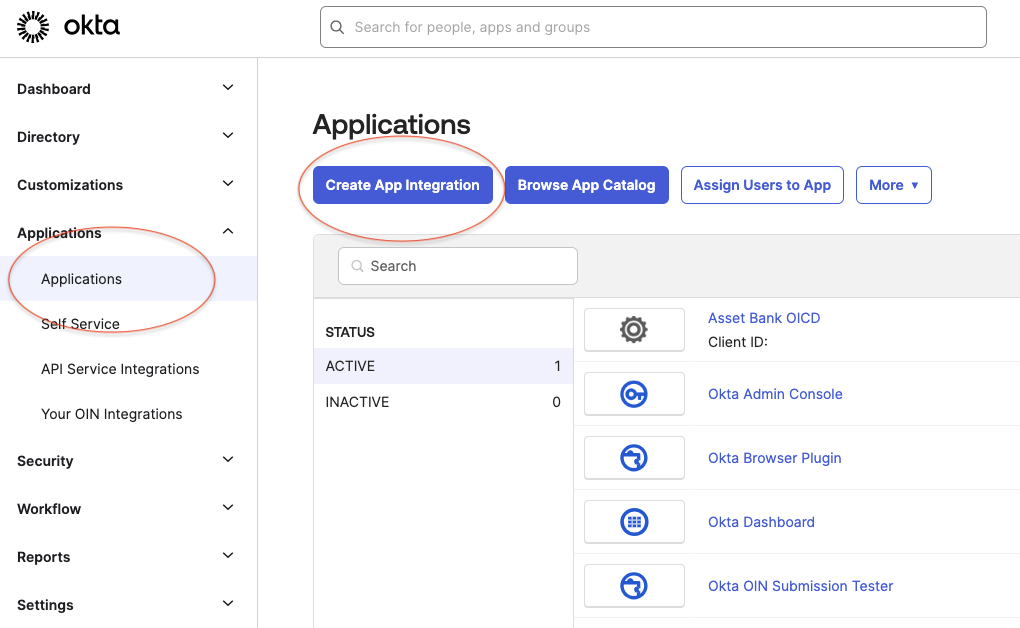This screenshot has width=1020, height=628.
Task: Collapse the Applications section chevron
Action: (228, 231)
